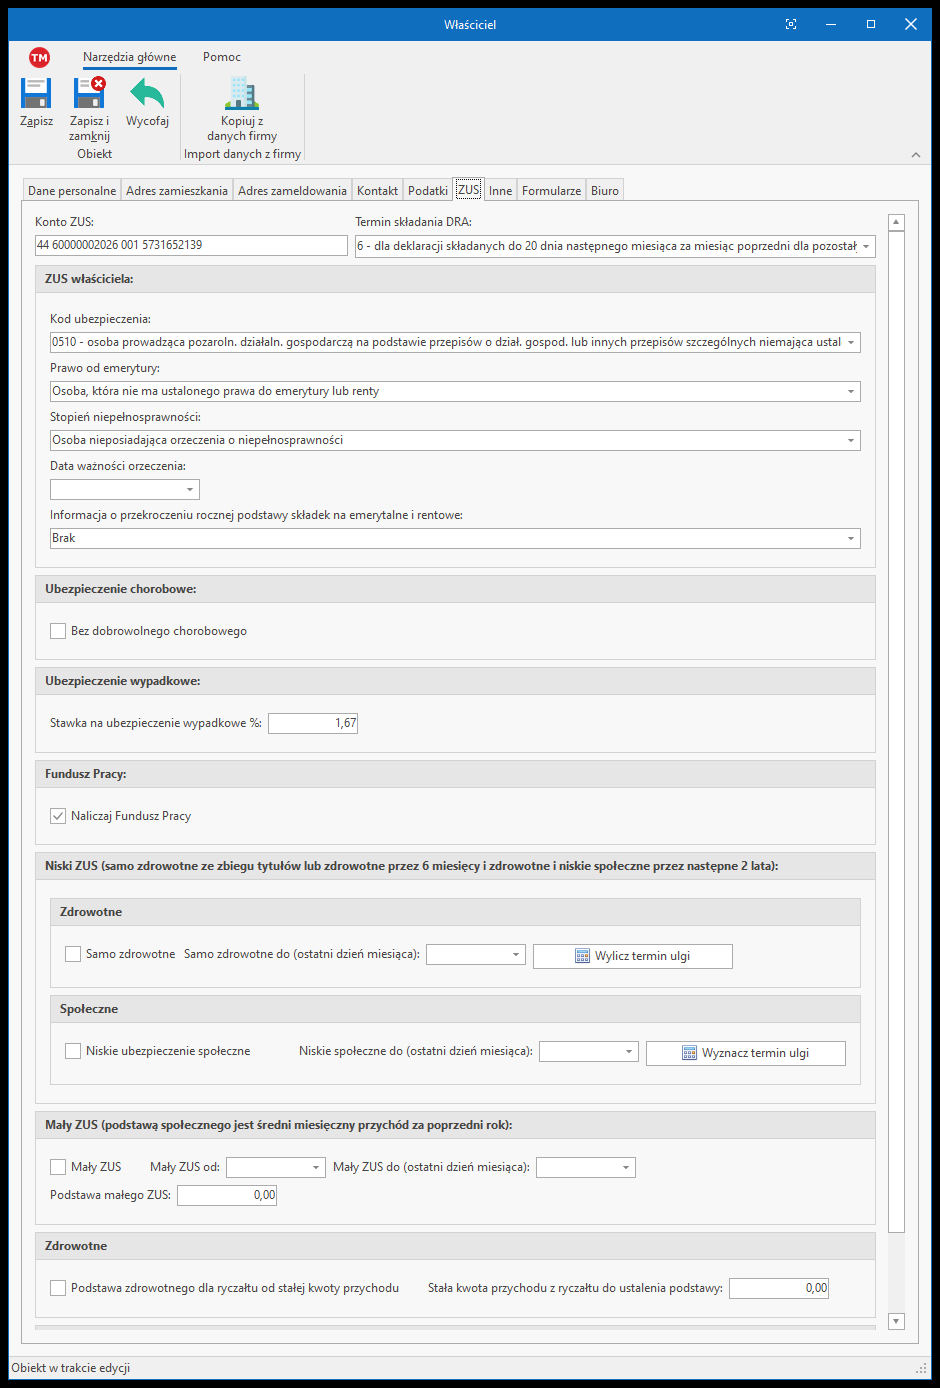Tick the Mały ZUS checkbox
The width and height of the screenshot is (940, 1388).
click(x=59, y=1167)
